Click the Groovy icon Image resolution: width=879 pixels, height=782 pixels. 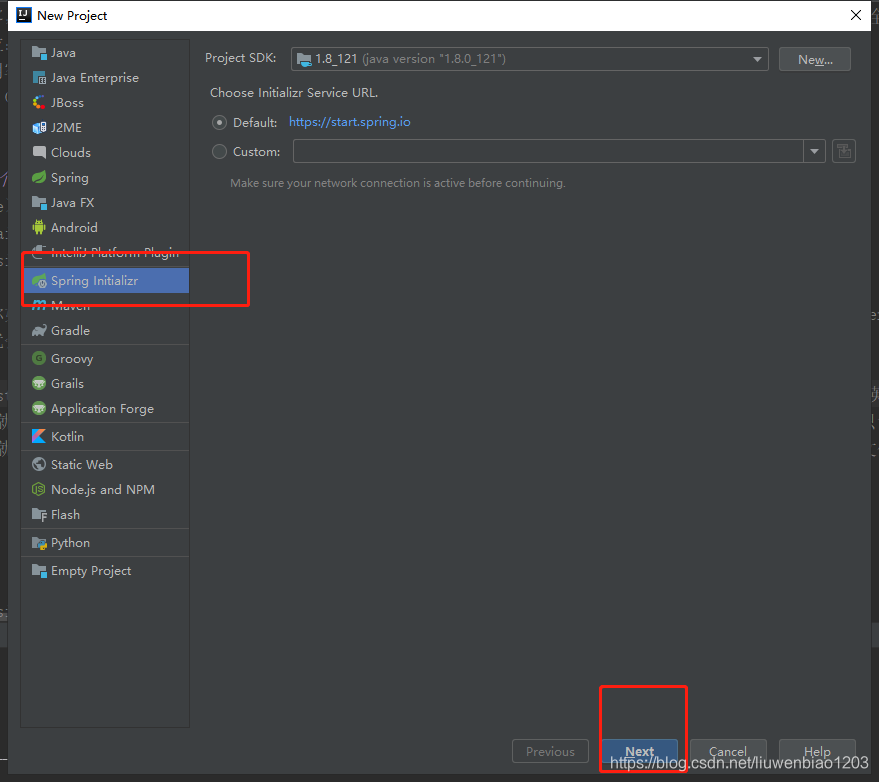(x=39, y=358)
